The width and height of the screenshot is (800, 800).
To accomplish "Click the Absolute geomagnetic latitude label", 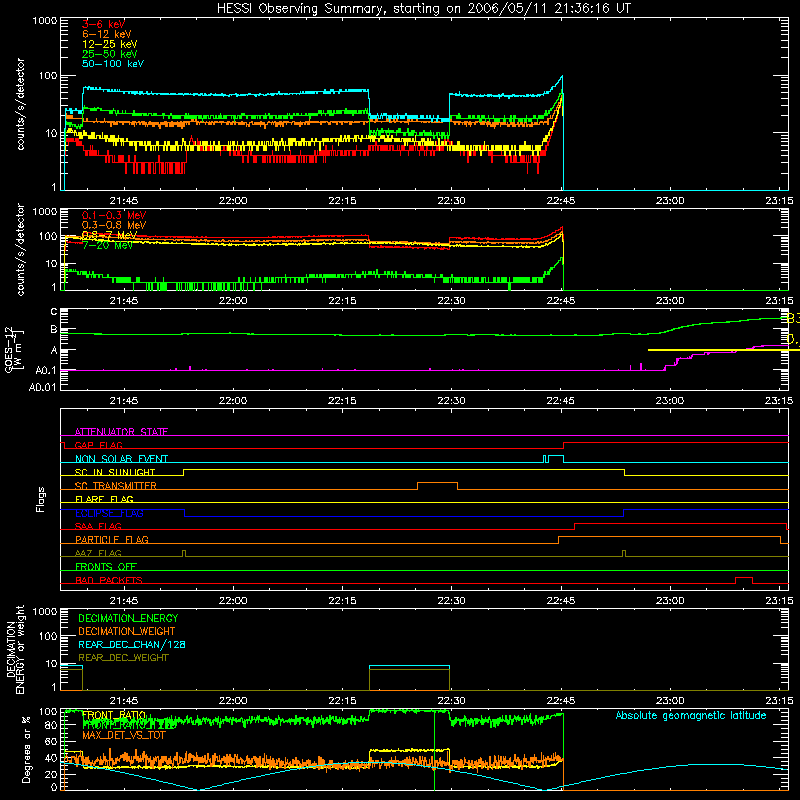I will click(x=691, y=715).
